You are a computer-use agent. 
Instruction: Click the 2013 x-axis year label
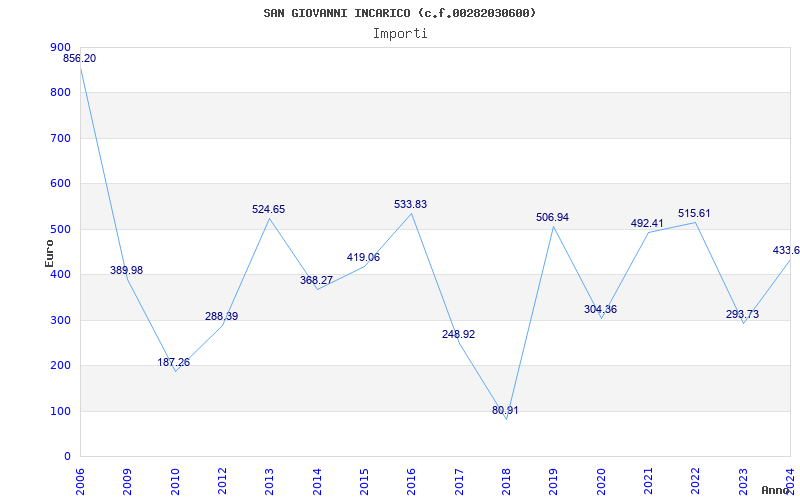point(269,479)
